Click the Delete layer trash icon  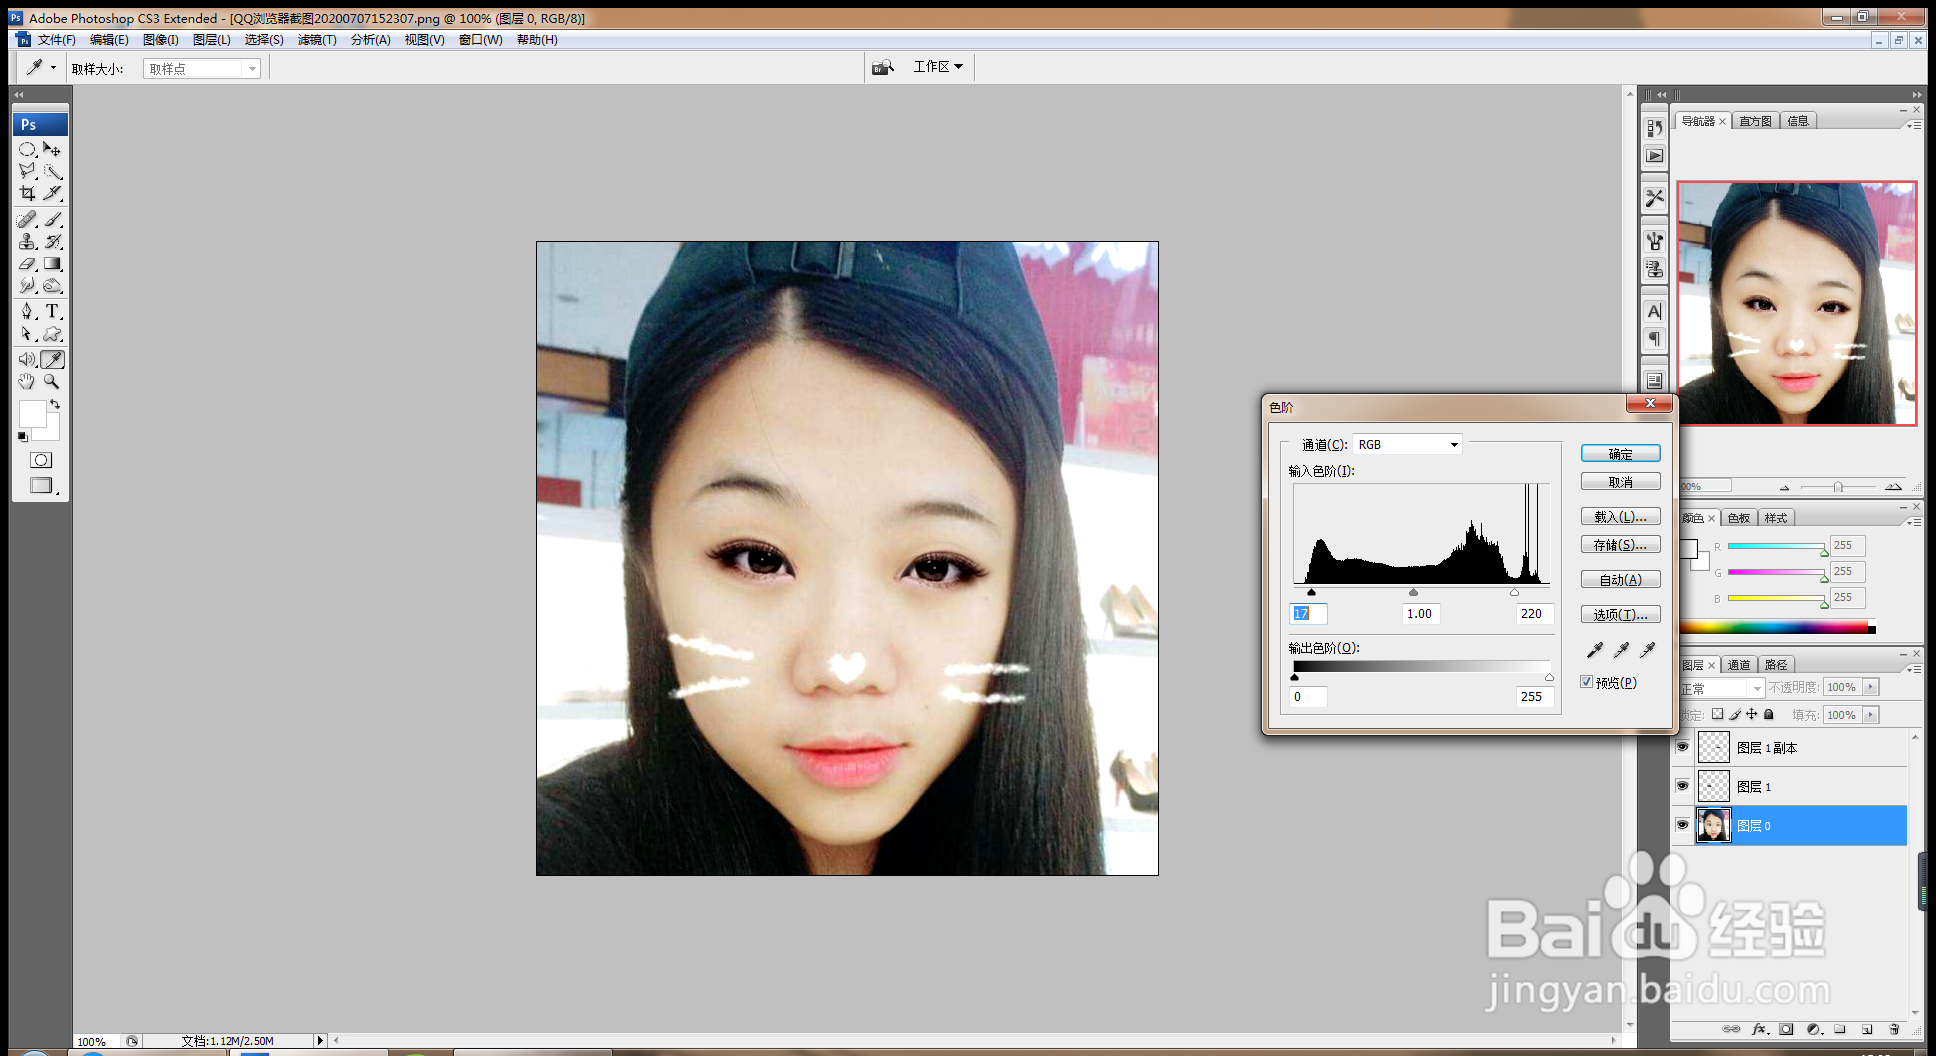pos(1894,1029)
